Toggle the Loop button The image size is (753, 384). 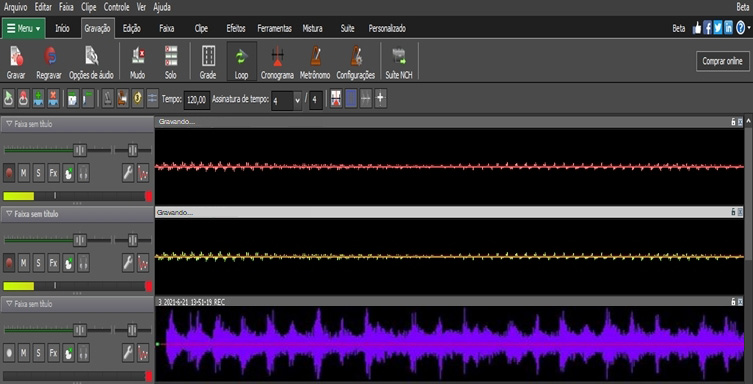[241, 61]
